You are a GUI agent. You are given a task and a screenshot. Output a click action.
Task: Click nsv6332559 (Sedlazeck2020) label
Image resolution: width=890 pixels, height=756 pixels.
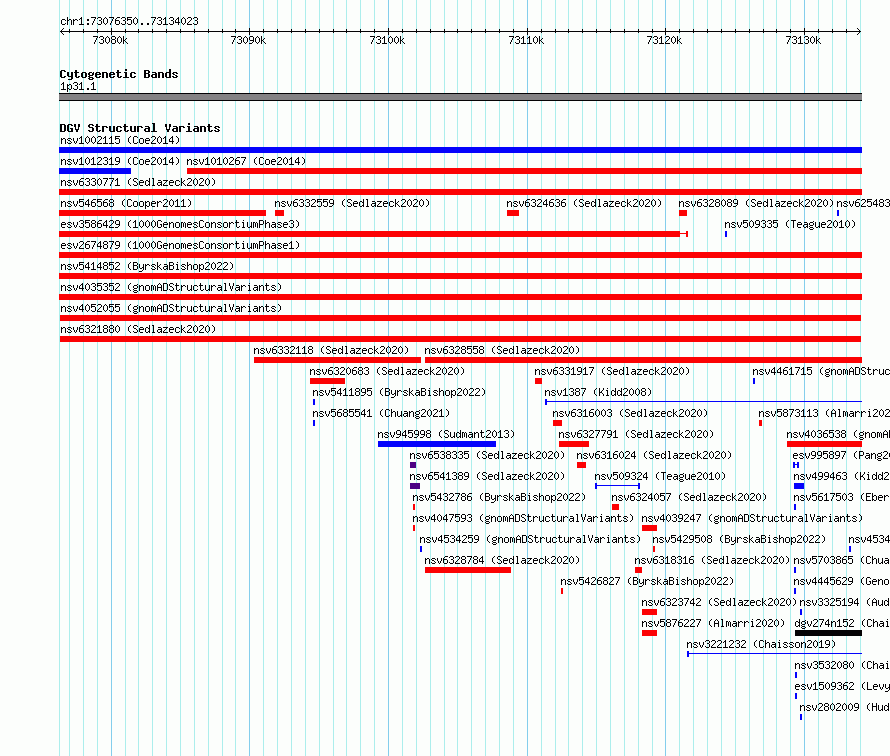click(x=352, y=203)
